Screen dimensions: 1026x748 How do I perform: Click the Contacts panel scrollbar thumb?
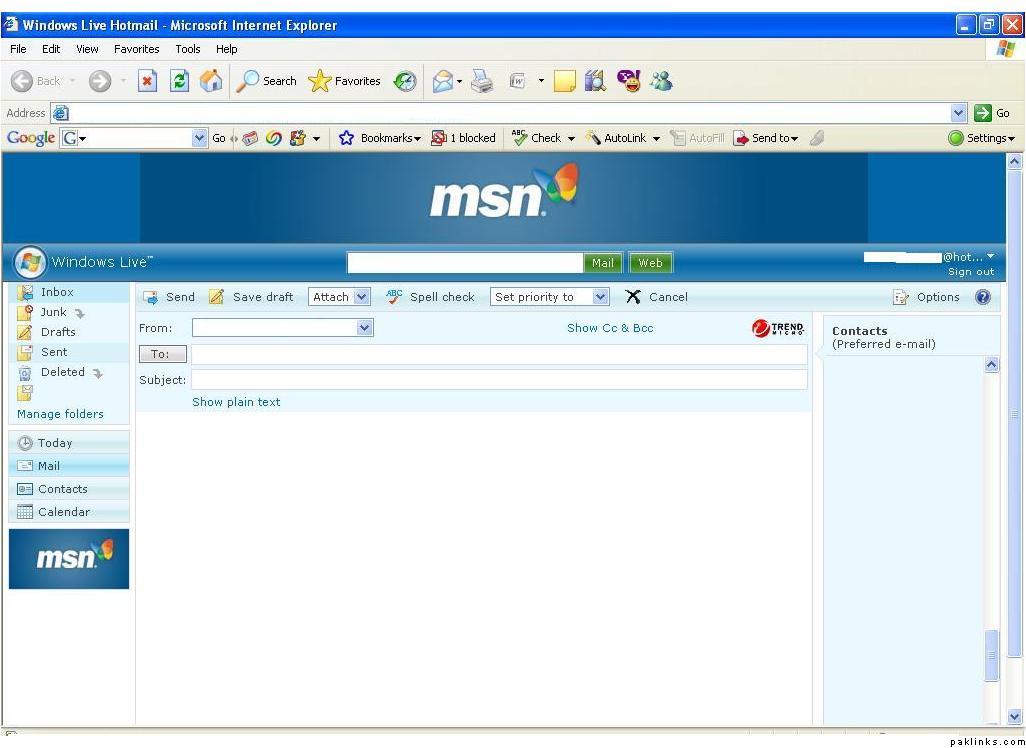[992, 655]
